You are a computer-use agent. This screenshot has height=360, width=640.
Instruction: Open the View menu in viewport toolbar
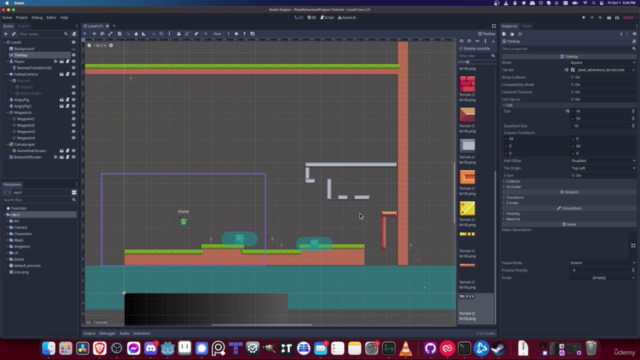click(217, 34)
